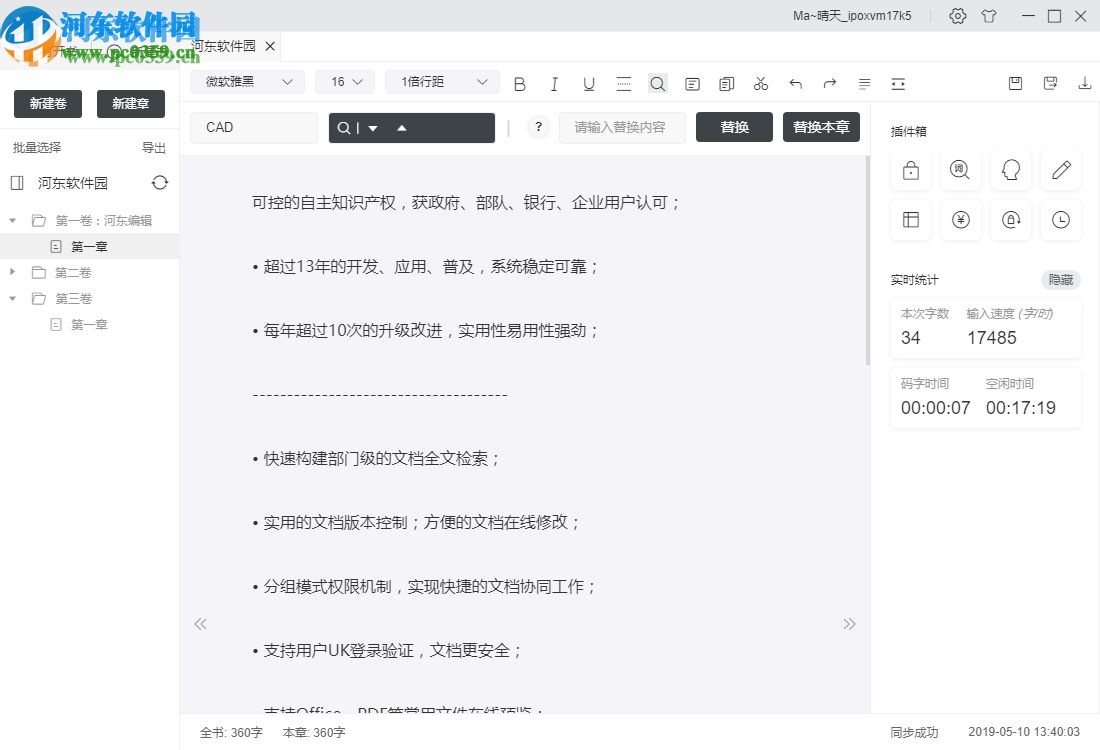Screen dimensions: 1100x750
Task: Expand 第二卷 in the chapter tree
Action: (12, 272)
